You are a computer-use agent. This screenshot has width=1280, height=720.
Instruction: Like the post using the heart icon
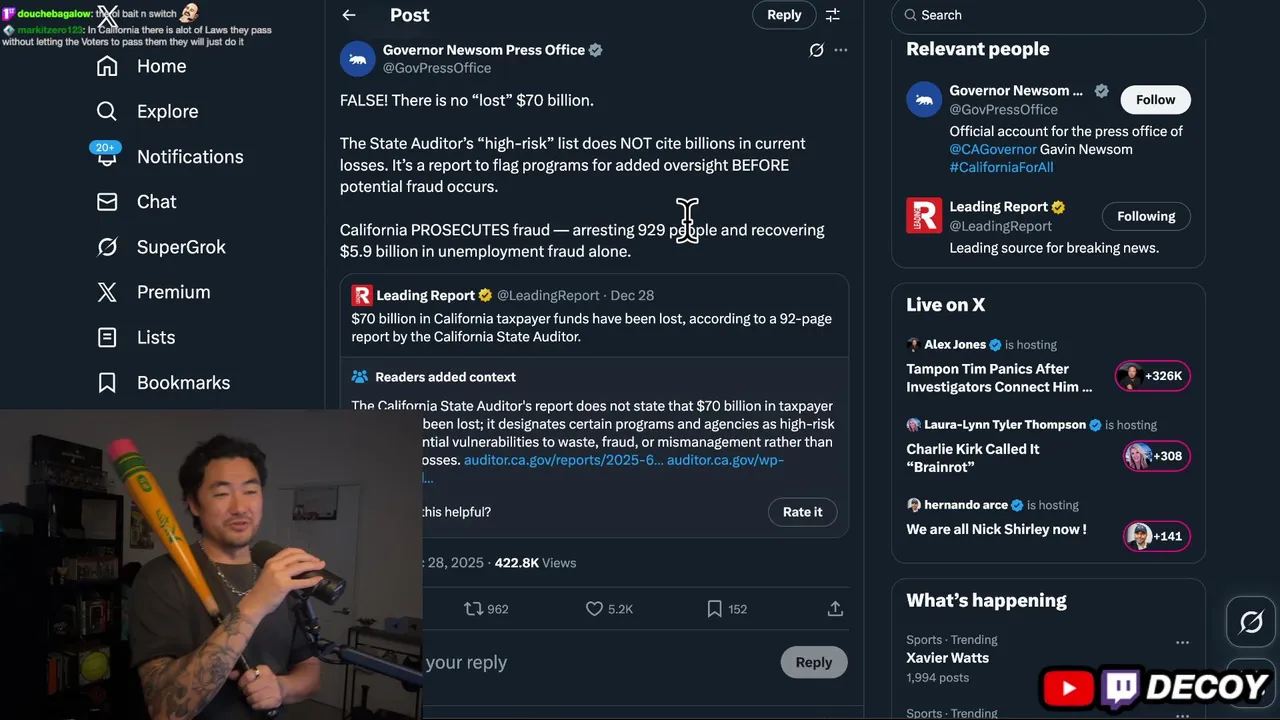pyautogui.click(x=594, y=608)
